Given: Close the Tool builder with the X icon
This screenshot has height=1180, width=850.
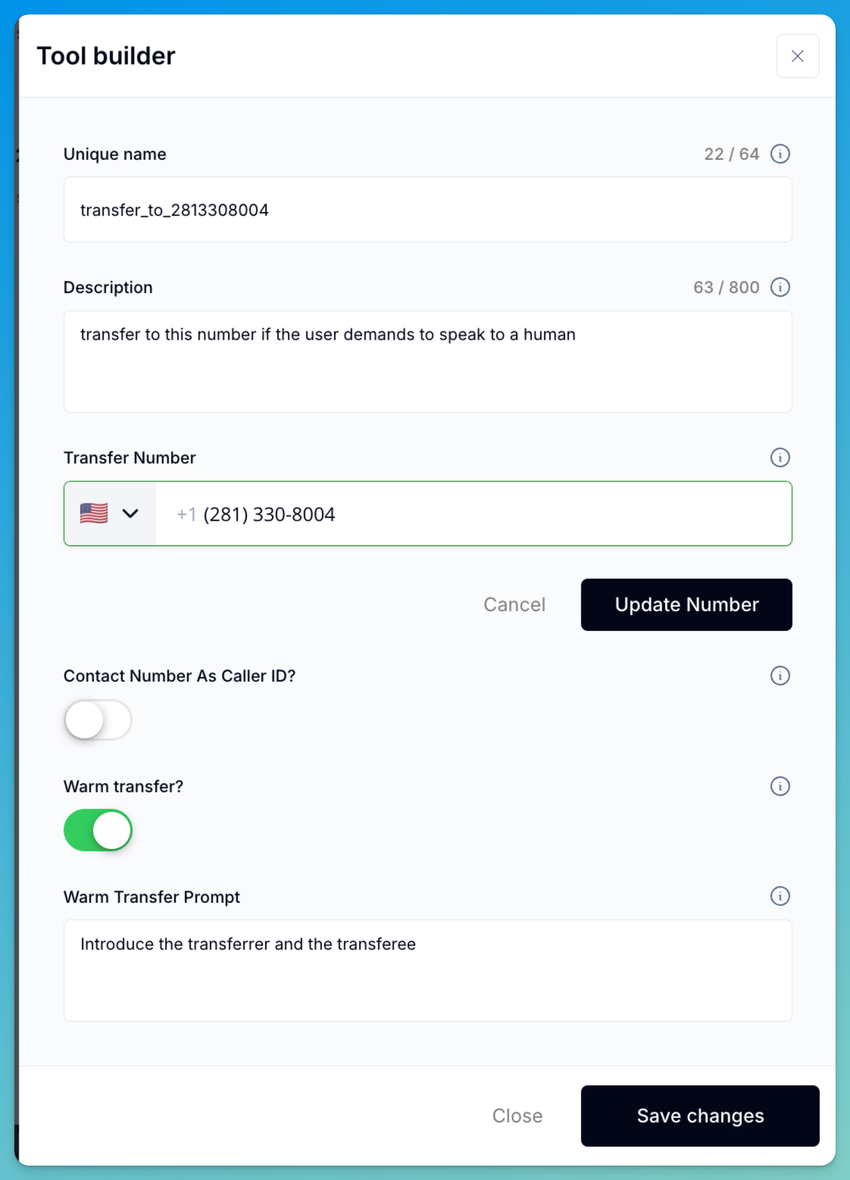Looking at the screenshot, I should pos(797,56).
